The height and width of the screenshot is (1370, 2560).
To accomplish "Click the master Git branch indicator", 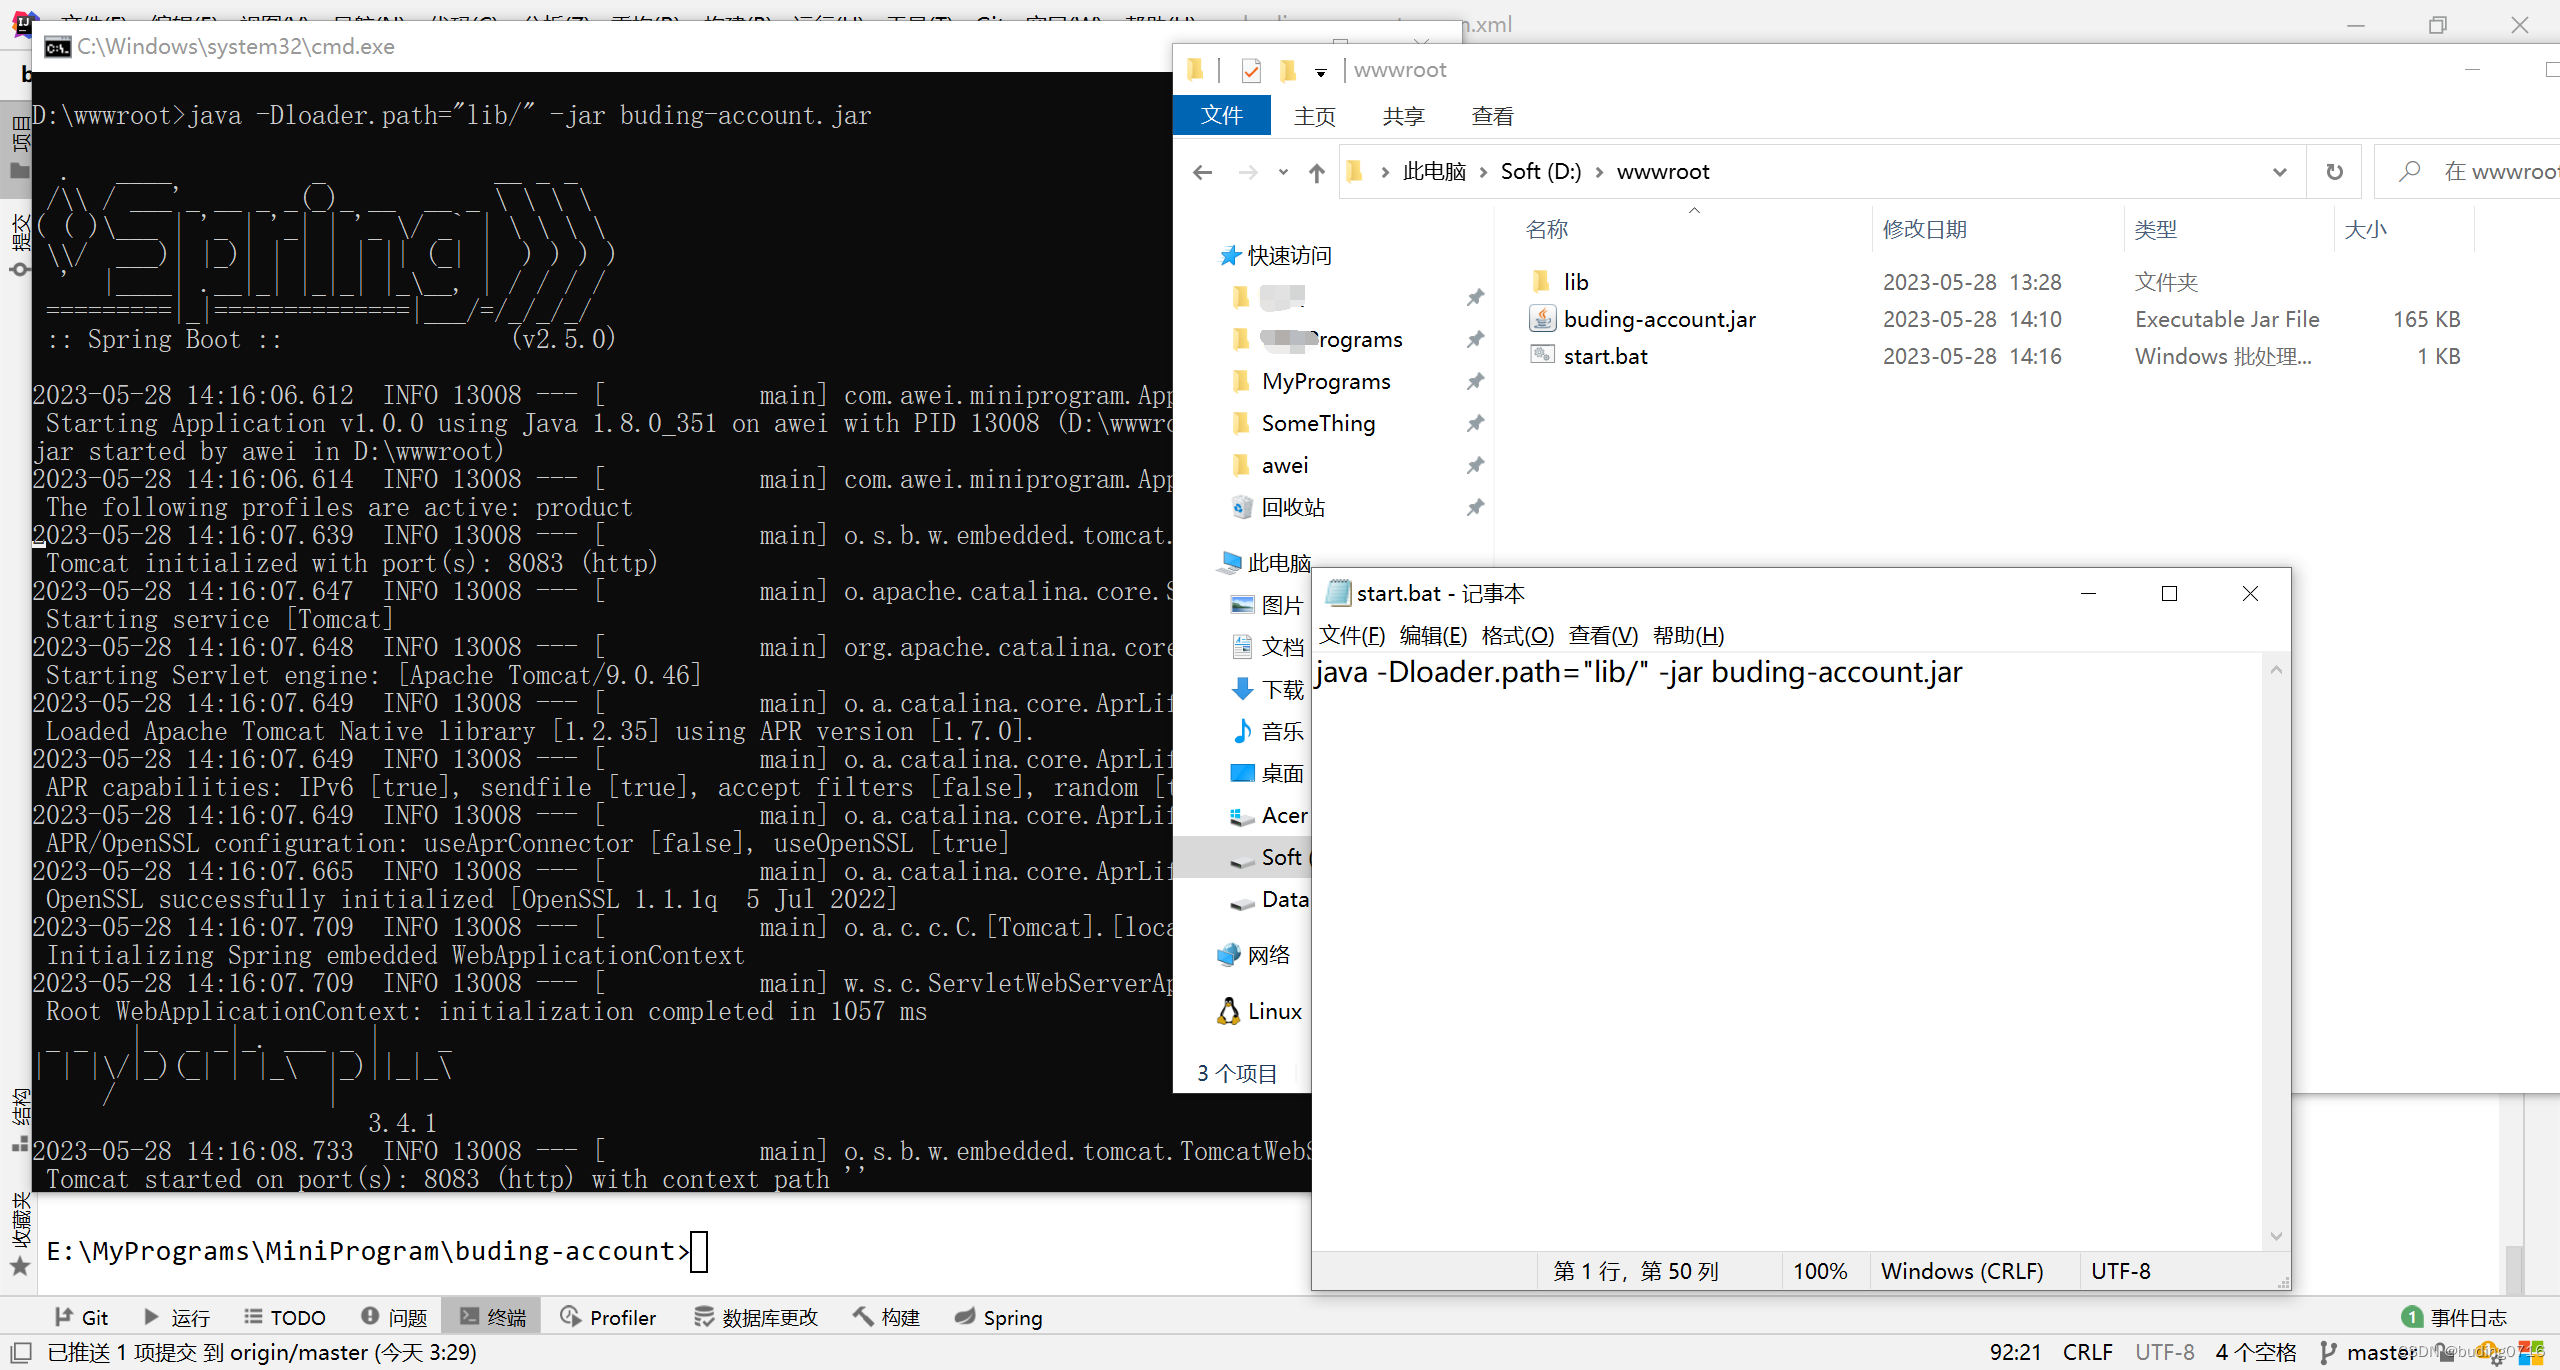I will 2378,1351.
